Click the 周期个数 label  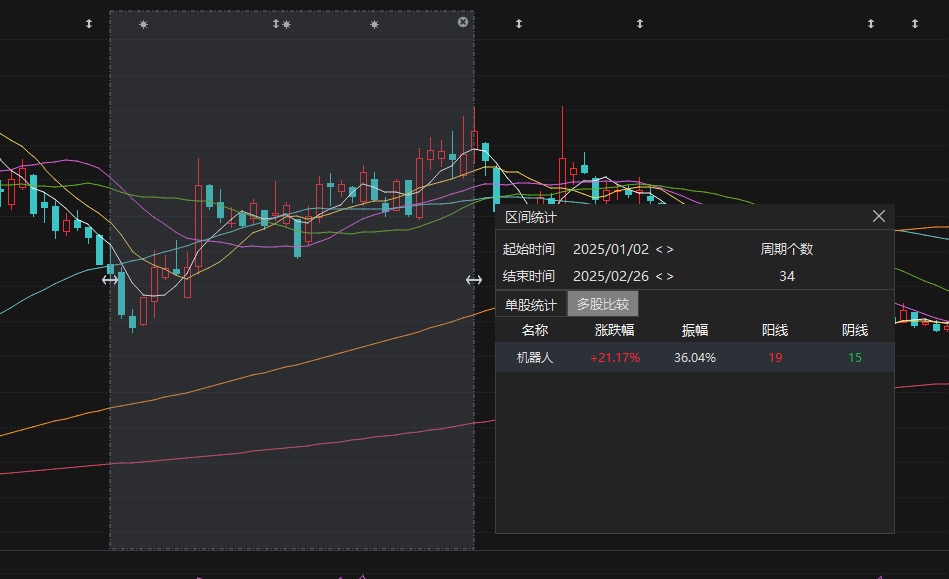click(x=787, y=249)
